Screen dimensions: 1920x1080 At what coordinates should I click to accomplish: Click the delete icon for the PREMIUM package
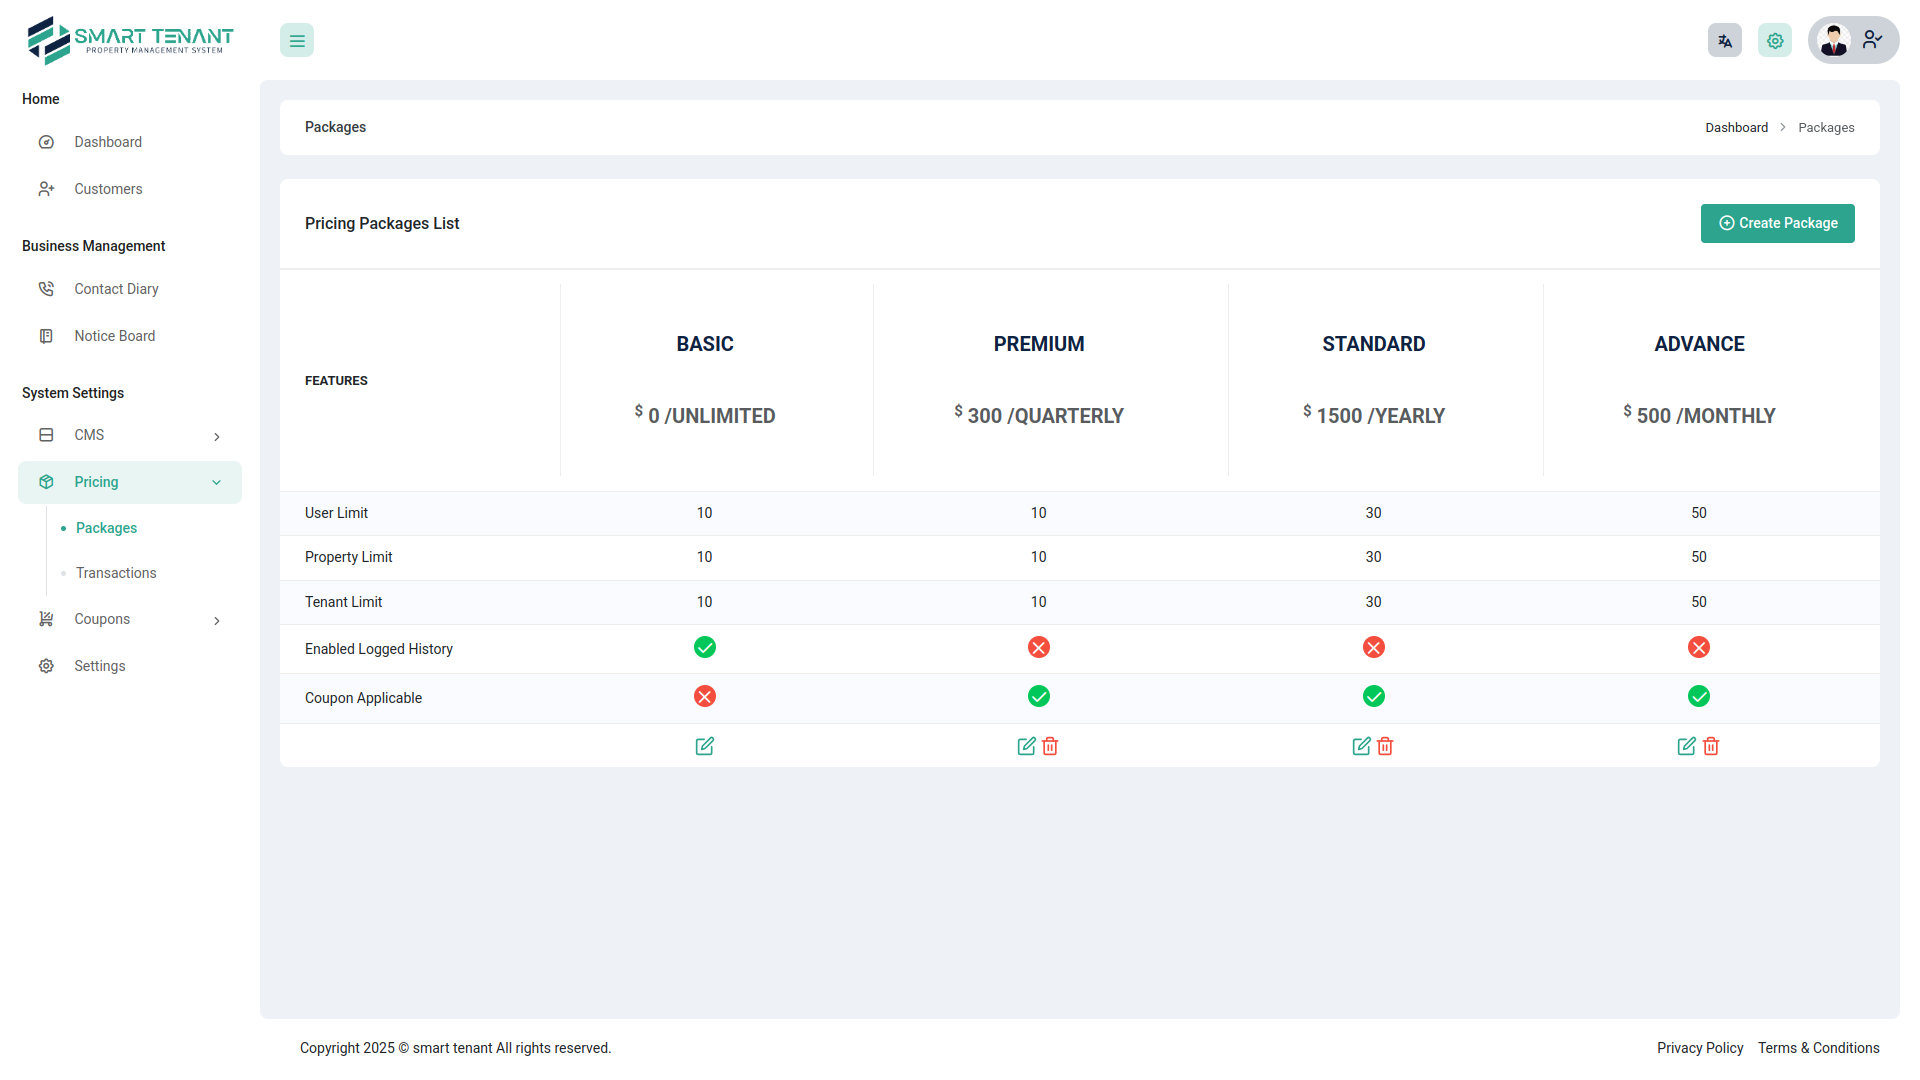pos(1050,746)
